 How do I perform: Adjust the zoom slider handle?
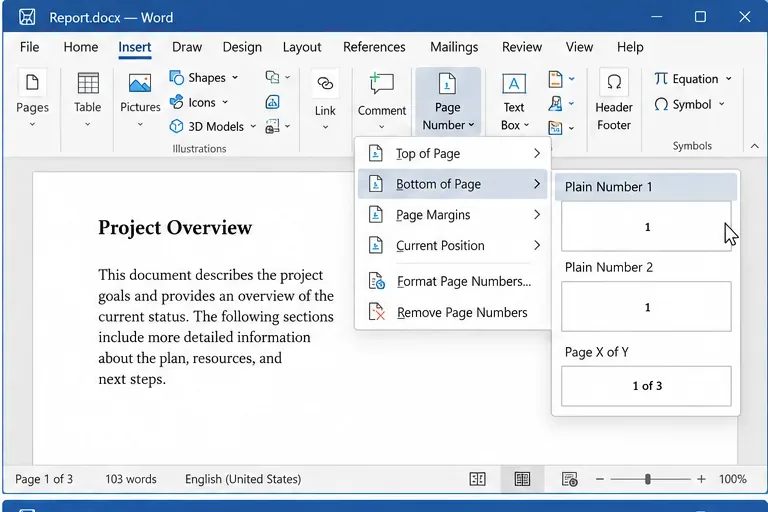coord(648,479)
